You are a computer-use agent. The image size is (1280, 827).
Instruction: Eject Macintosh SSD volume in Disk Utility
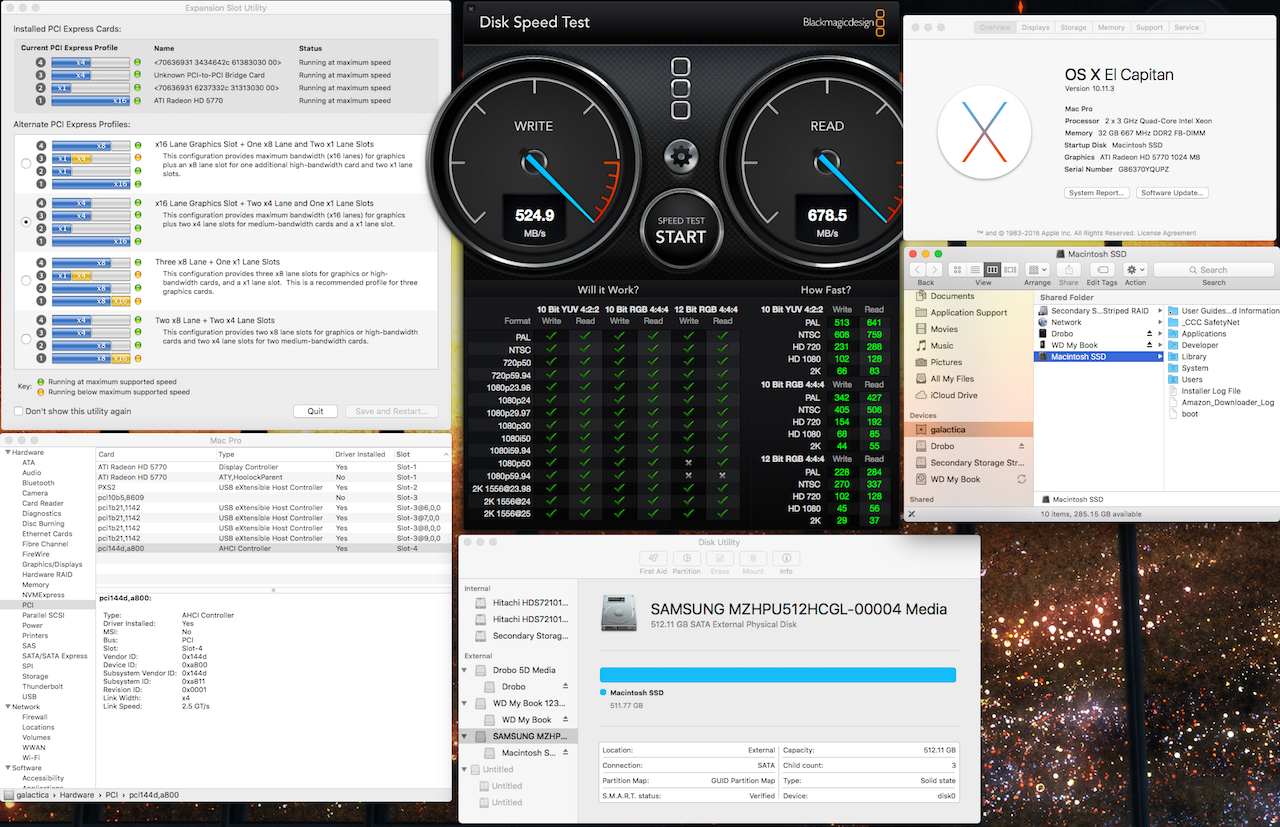point(565,753)
